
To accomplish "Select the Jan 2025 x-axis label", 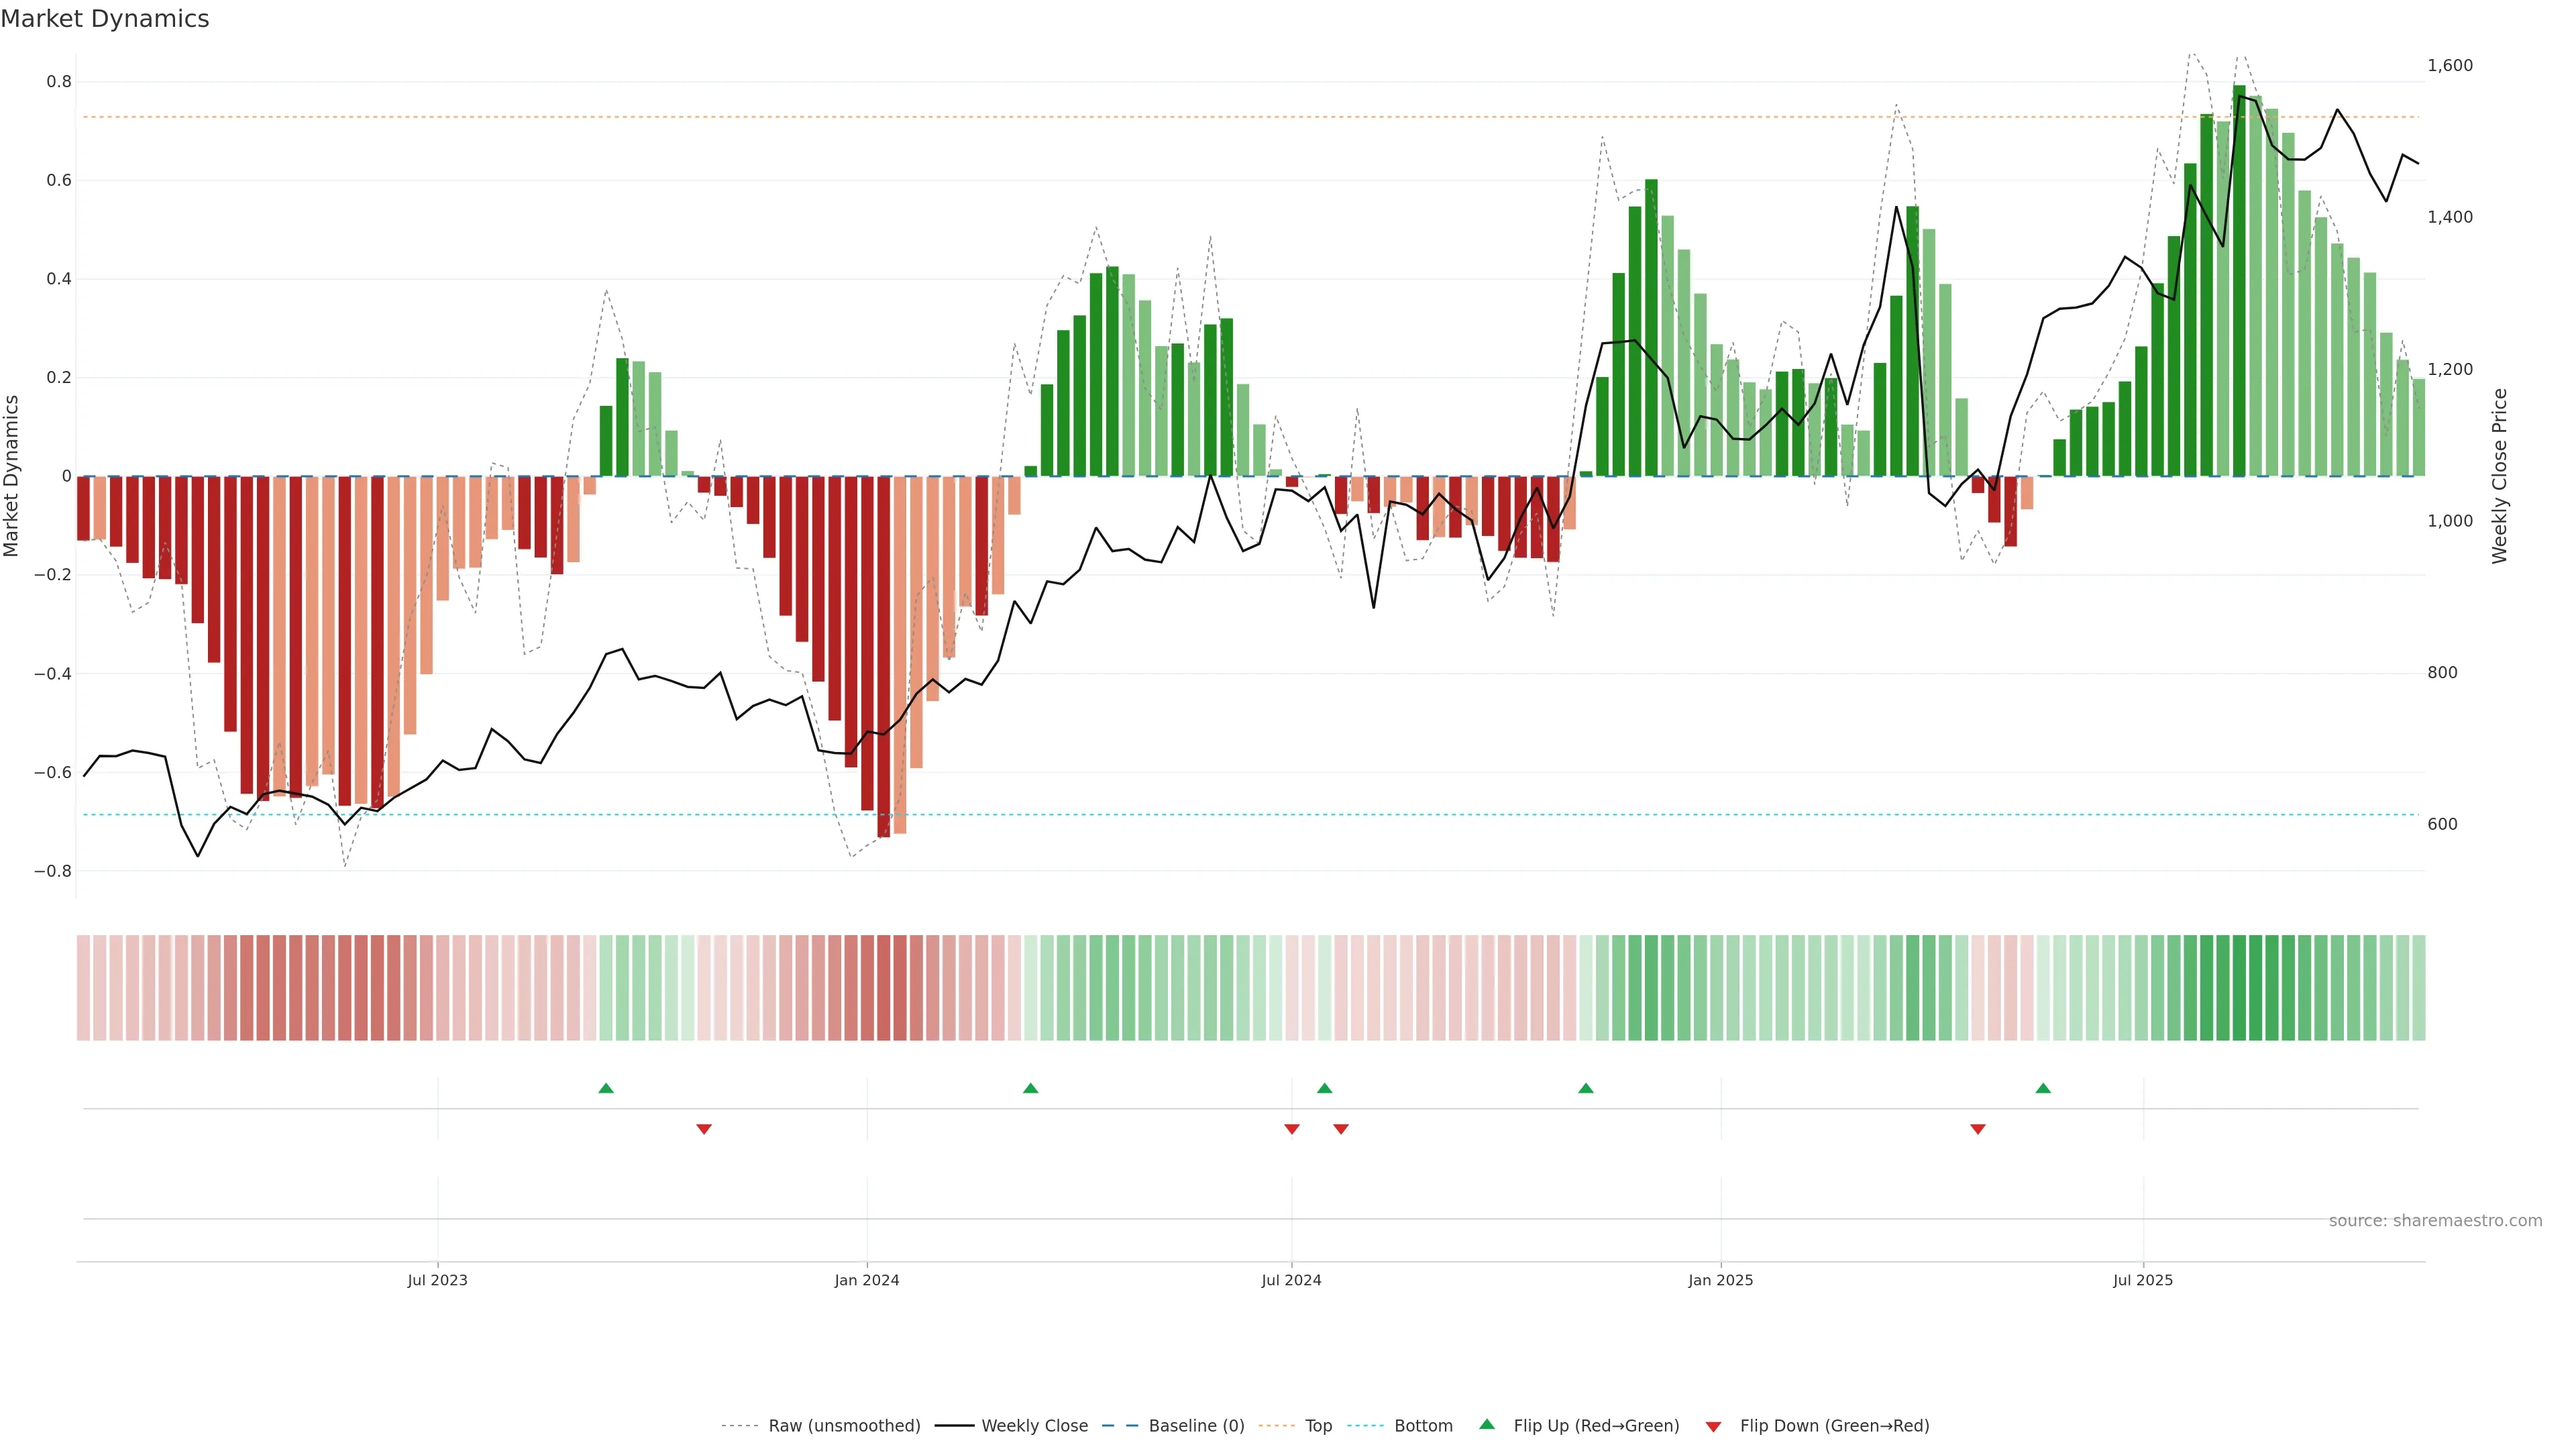I will (x=1720, y=1280).
